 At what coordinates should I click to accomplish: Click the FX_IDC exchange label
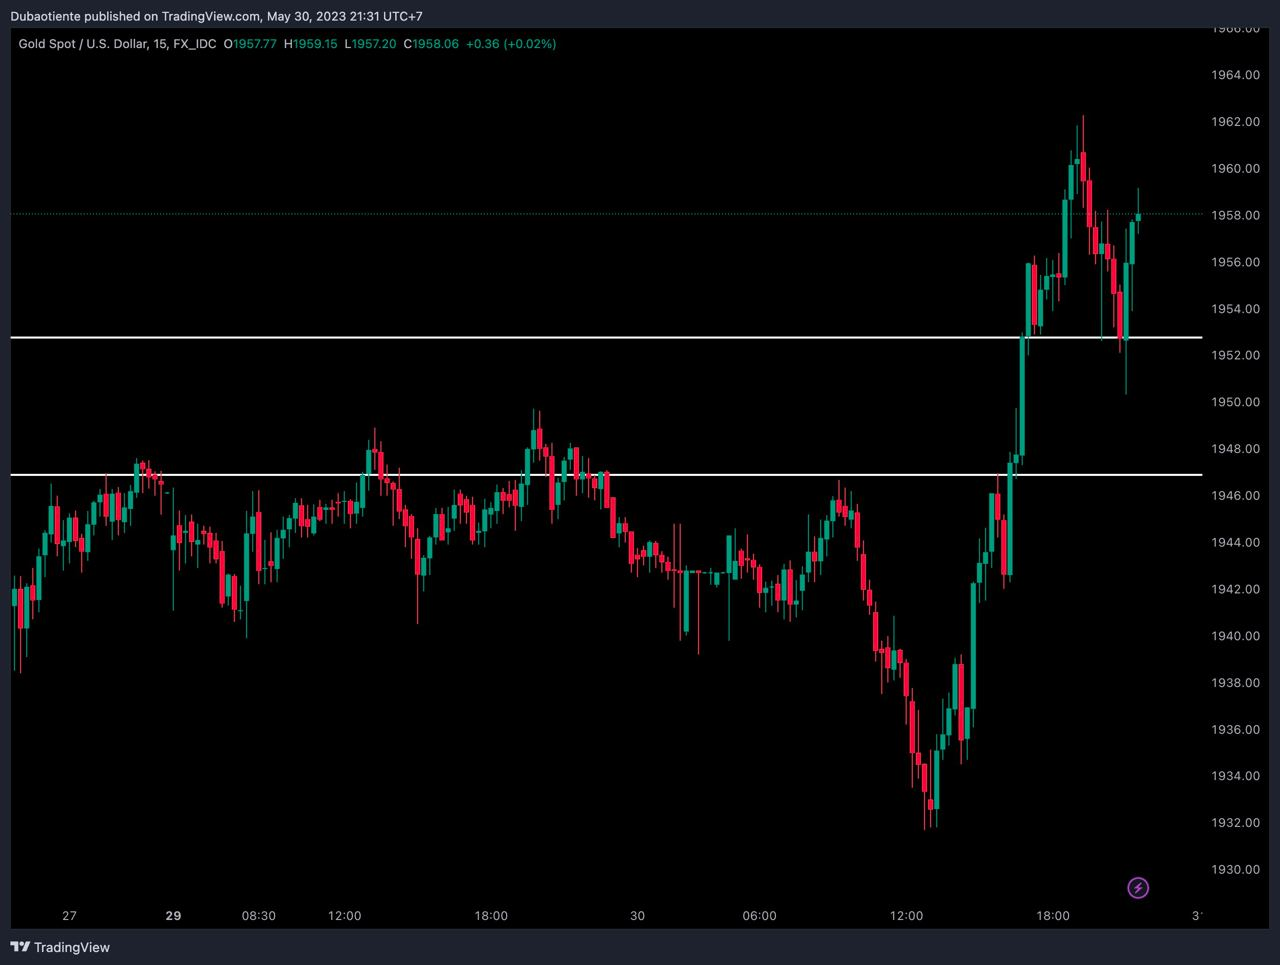[x=195, y=44]
